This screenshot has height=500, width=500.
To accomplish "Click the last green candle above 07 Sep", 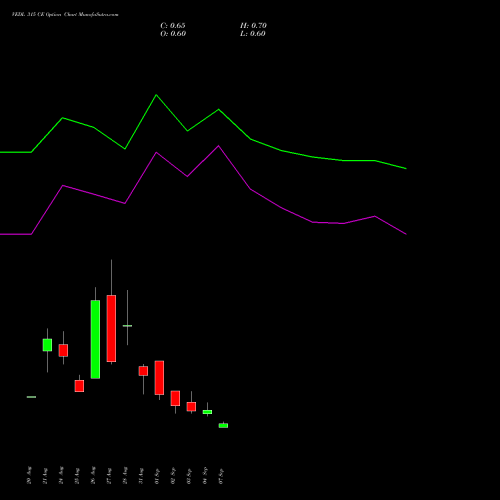I will (223, 426).
